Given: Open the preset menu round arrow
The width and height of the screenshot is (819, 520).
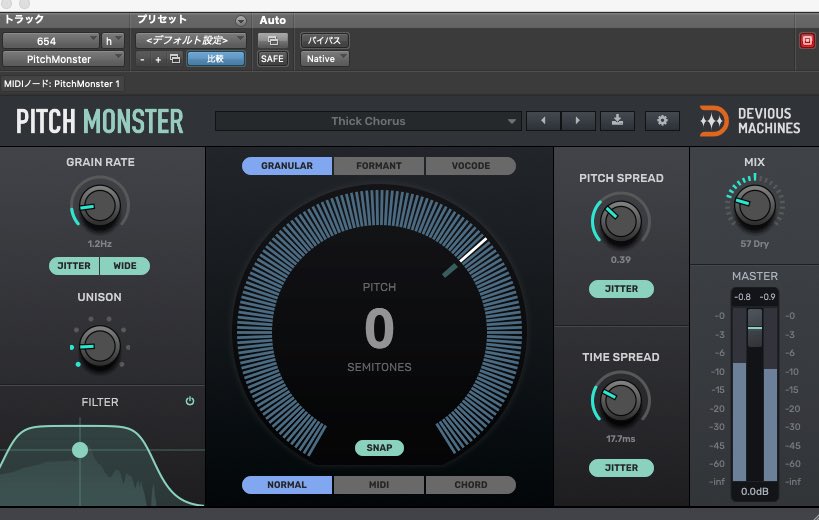Looking at the screenshot, I should [241, 21].
